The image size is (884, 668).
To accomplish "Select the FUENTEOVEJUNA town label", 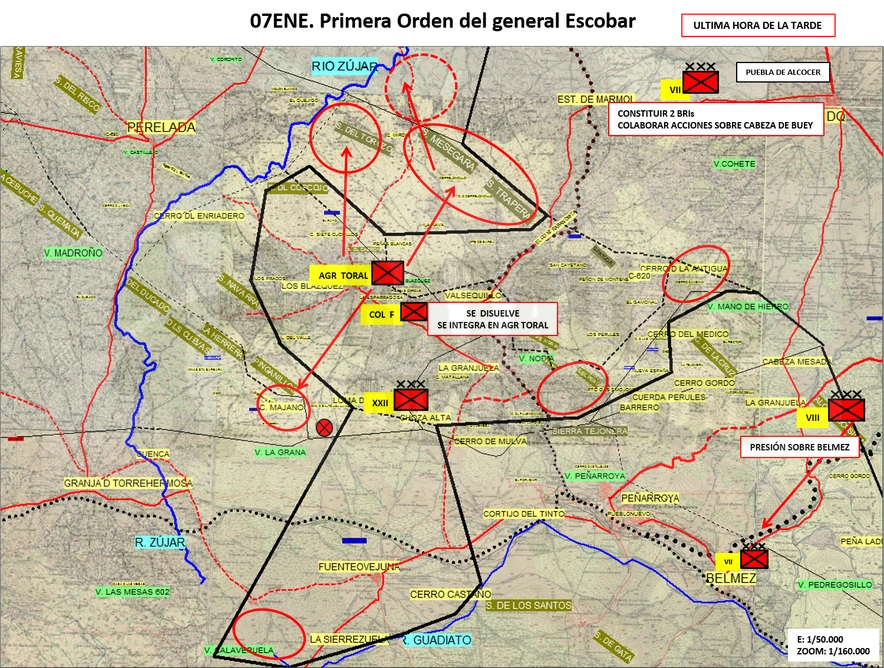I will [359, 567].
